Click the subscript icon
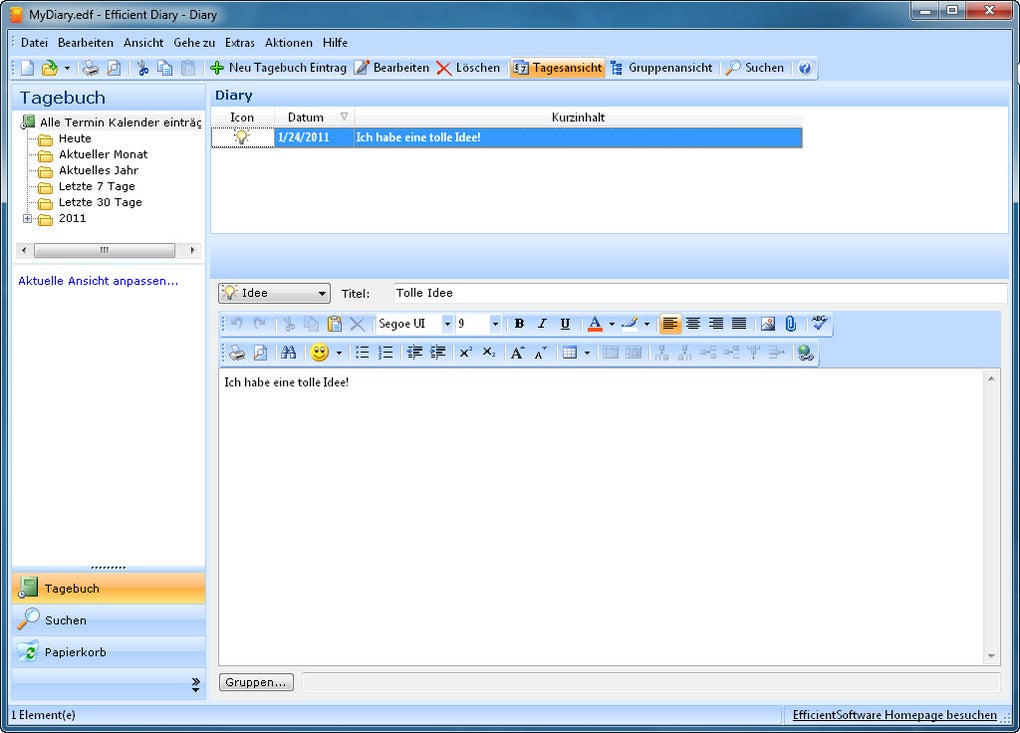 click(489, 353)
